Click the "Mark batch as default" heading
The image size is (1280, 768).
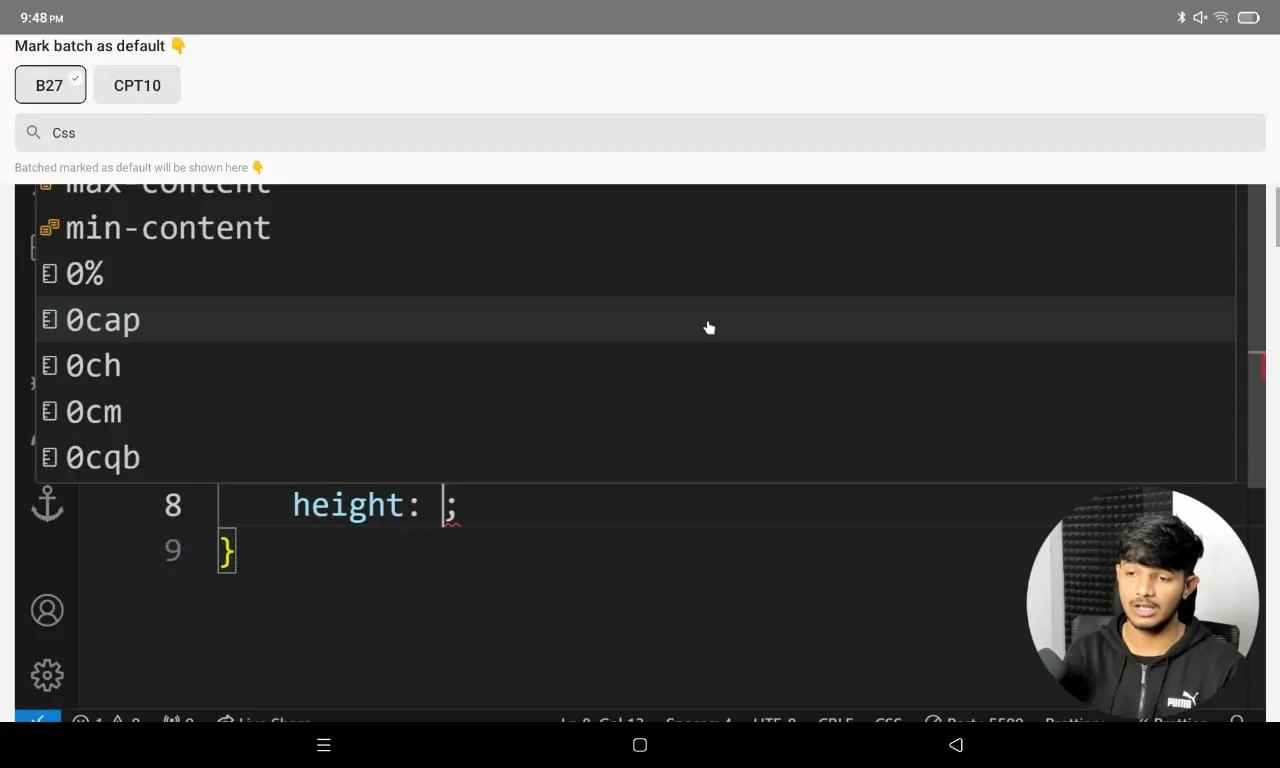101,46
